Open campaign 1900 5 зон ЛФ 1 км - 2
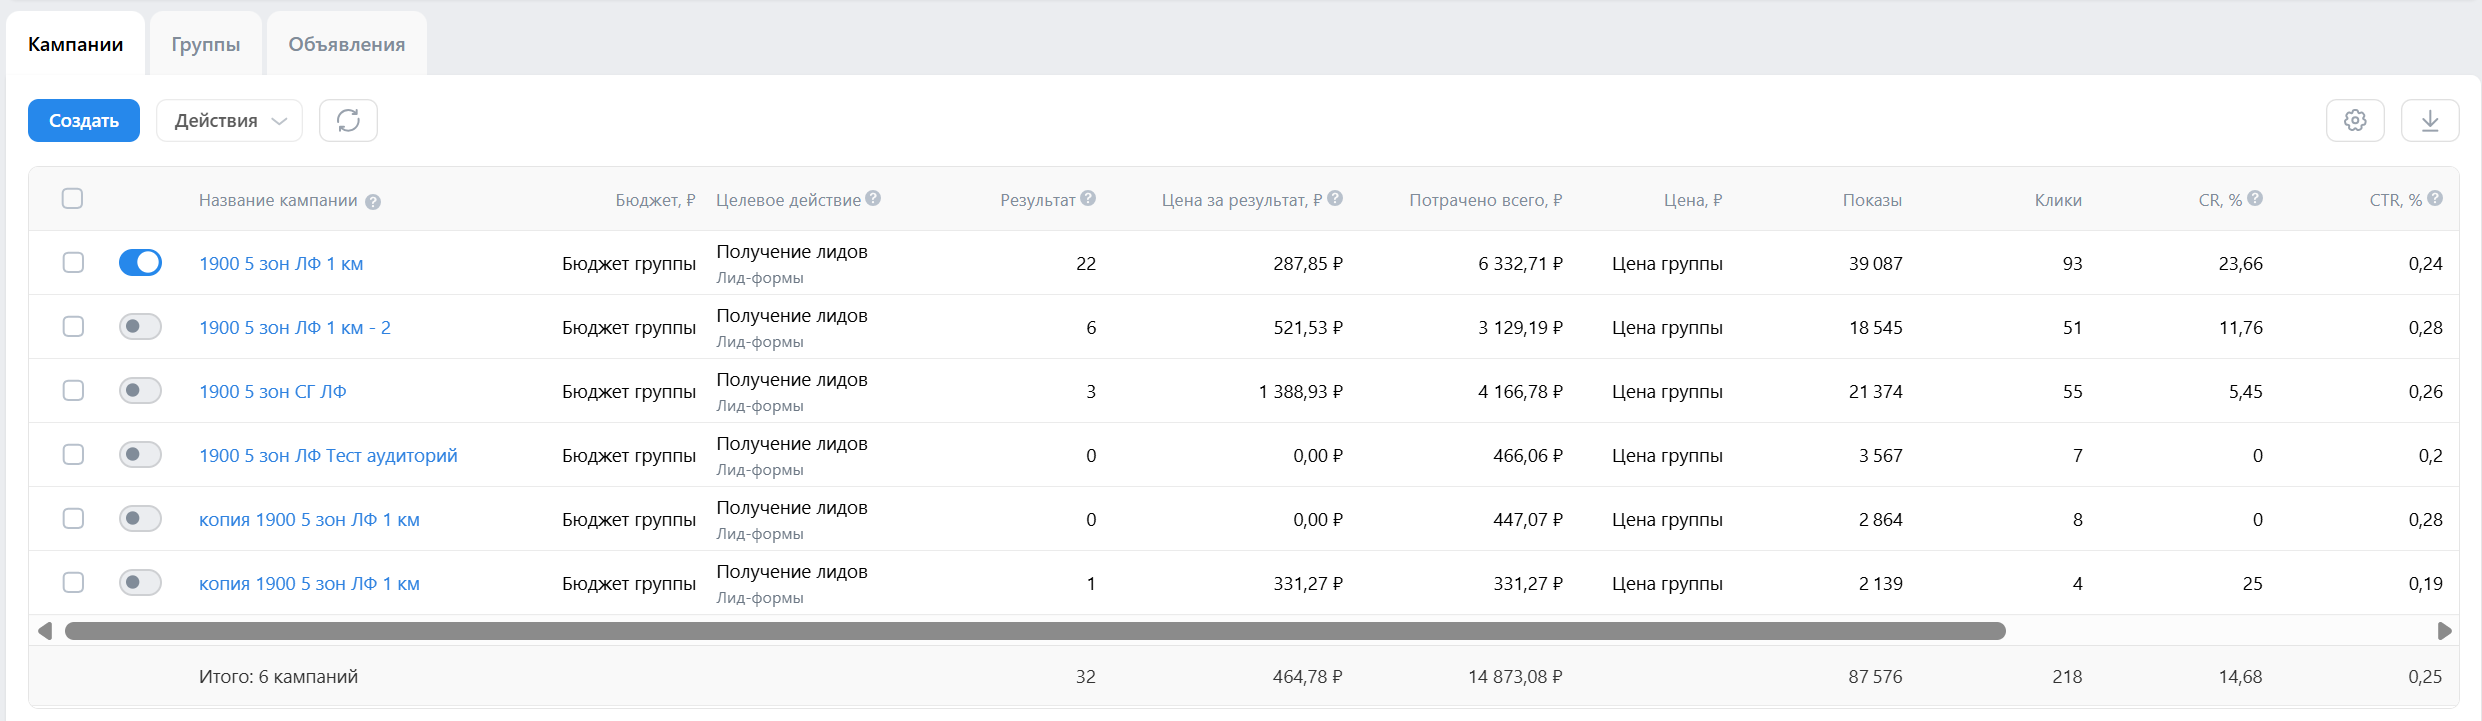This screenshot has height=721, width=2482. tap(294, 328)
